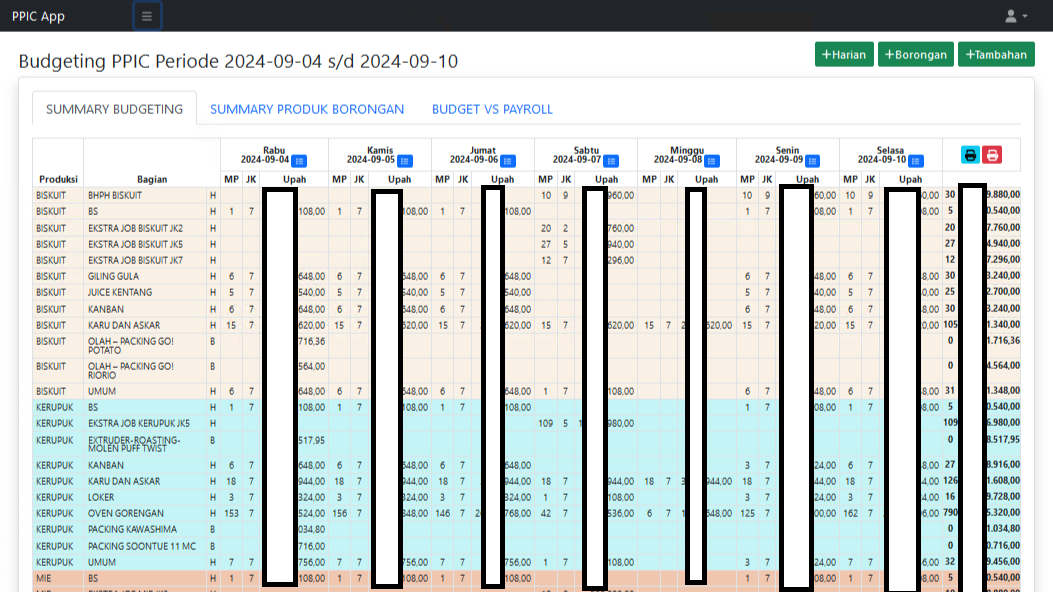The height and width of the screenshot is (592, 1053).
Task: Click the +Borongan button
Action: coord(915,55)
